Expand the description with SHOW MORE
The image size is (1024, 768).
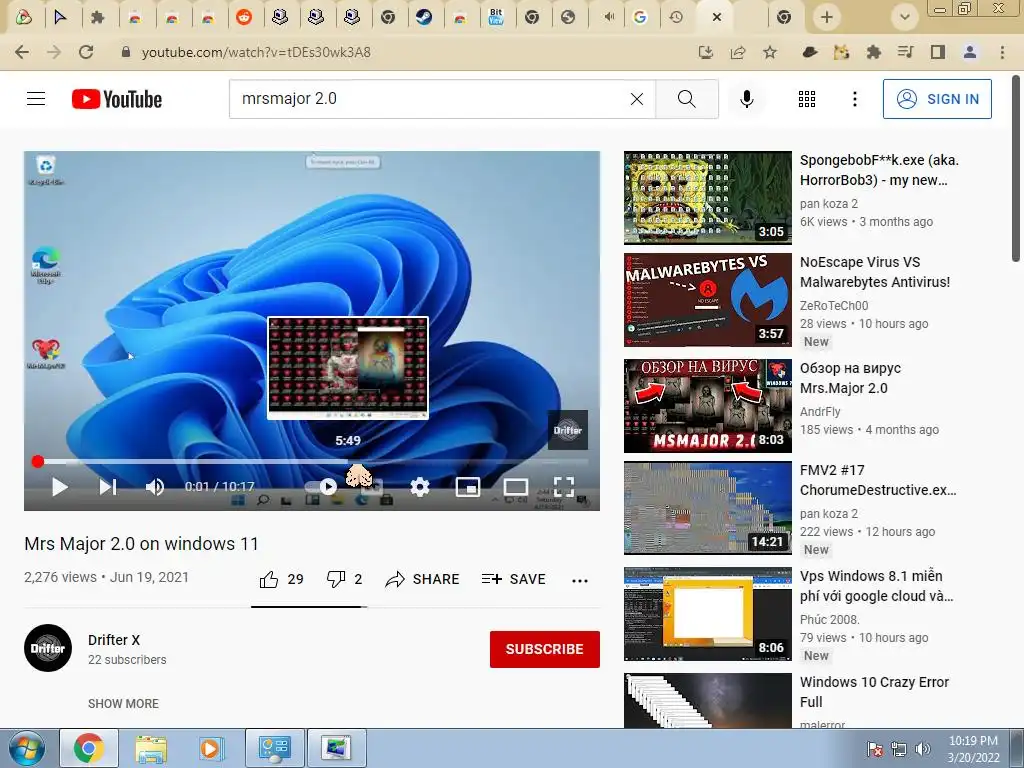[x=123, y=703]
